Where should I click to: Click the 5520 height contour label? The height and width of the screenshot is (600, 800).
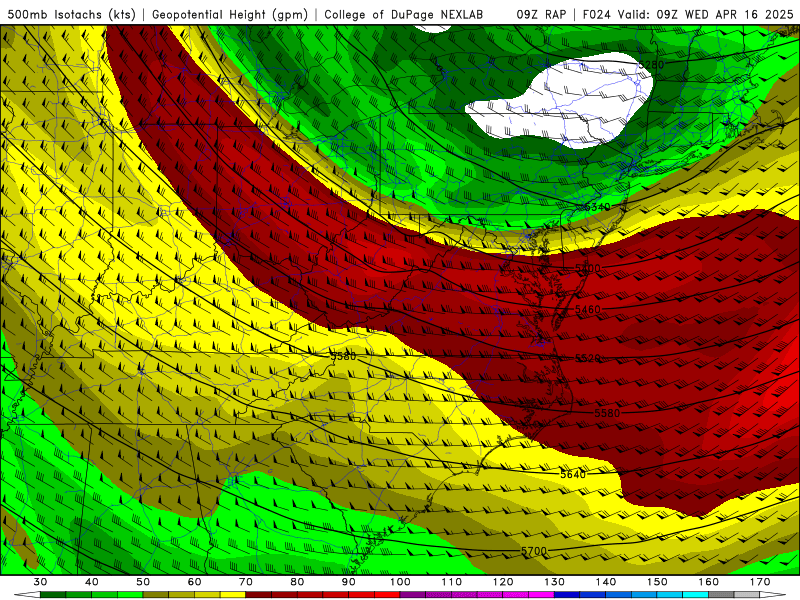[x=588, y=358]
